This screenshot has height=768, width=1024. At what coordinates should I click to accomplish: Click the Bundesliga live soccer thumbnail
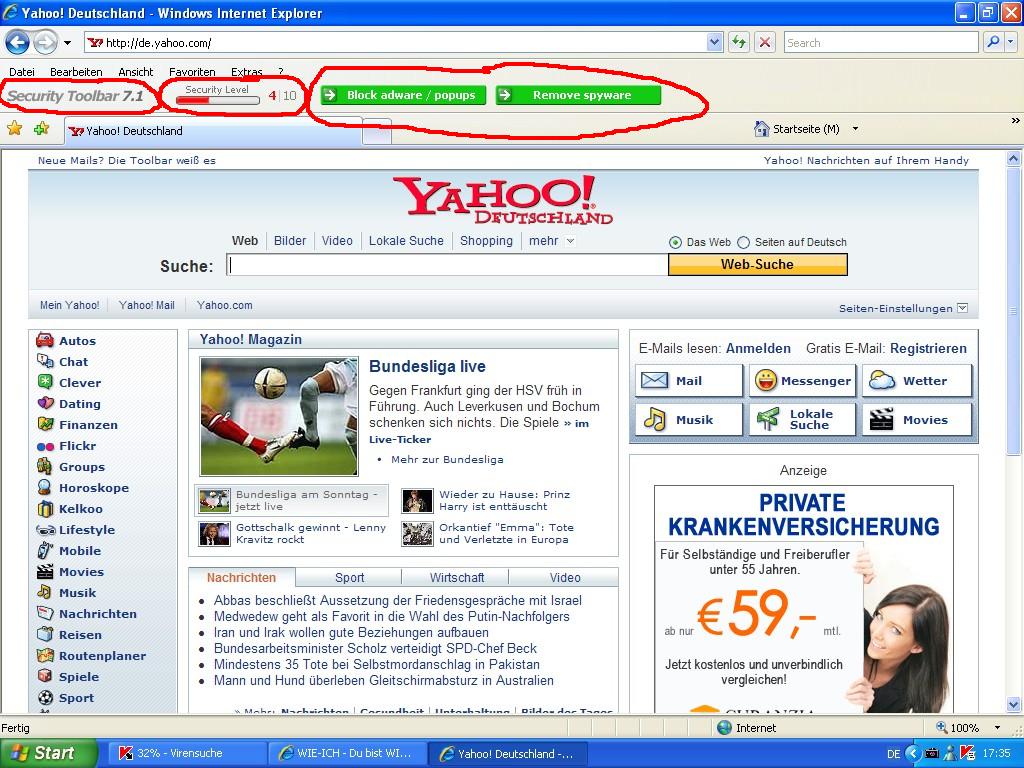click(280, 416)
